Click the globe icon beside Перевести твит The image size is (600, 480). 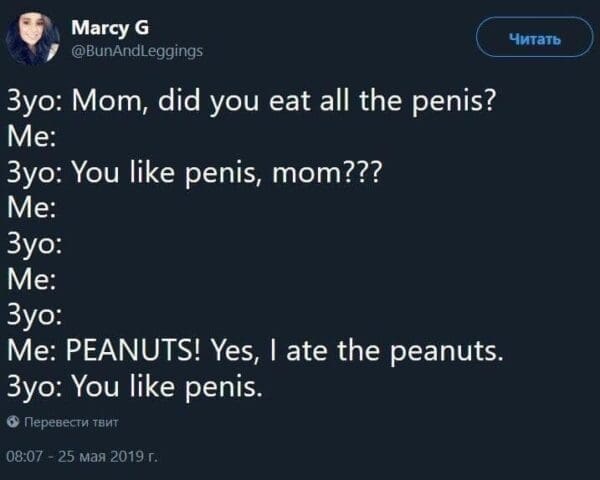click(13, 423)
